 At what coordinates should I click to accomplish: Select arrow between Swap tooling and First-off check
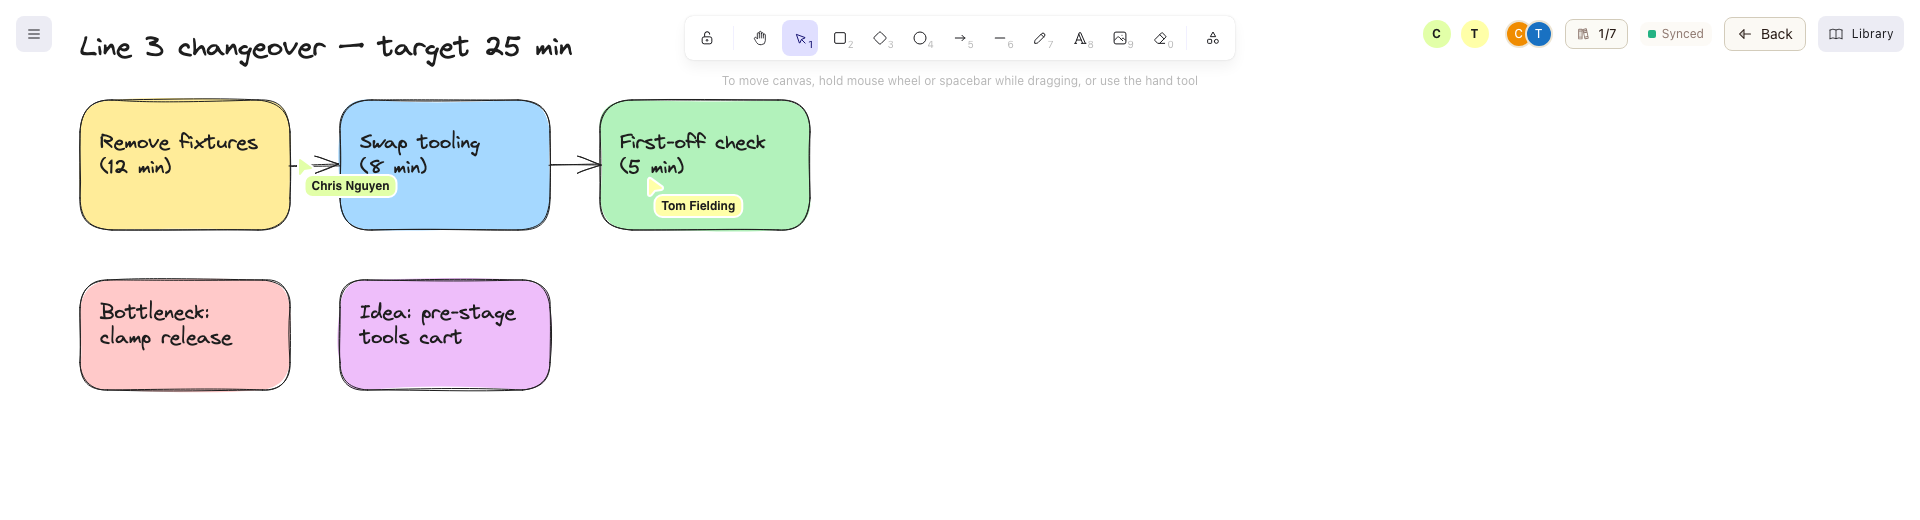tap(575, 164)
